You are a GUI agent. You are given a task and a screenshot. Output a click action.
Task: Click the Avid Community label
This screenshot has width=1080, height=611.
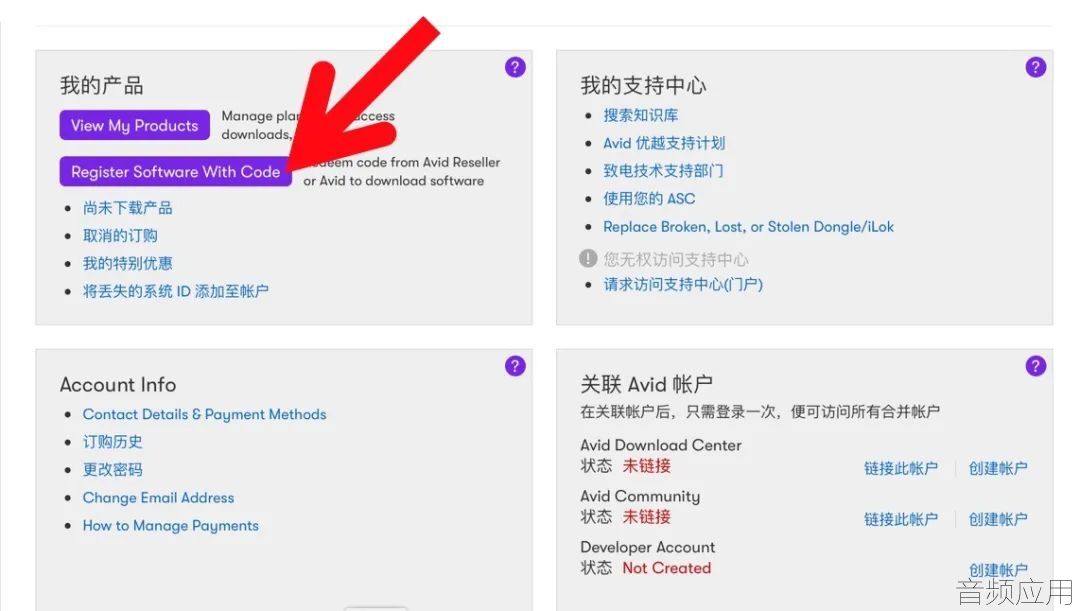(x=640, y=496)
